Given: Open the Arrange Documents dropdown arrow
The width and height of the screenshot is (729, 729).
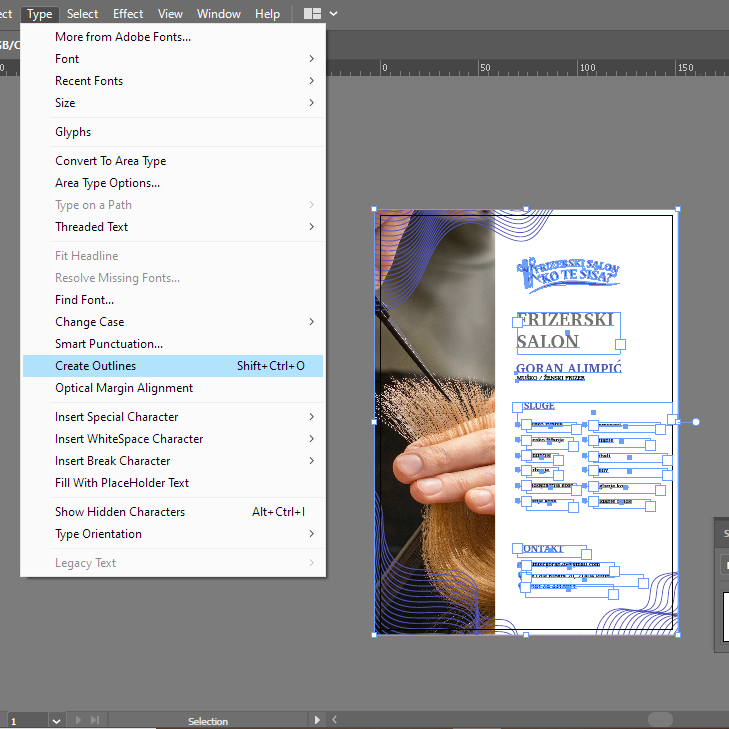Looking at the screenshot, I should coord(334,14).
